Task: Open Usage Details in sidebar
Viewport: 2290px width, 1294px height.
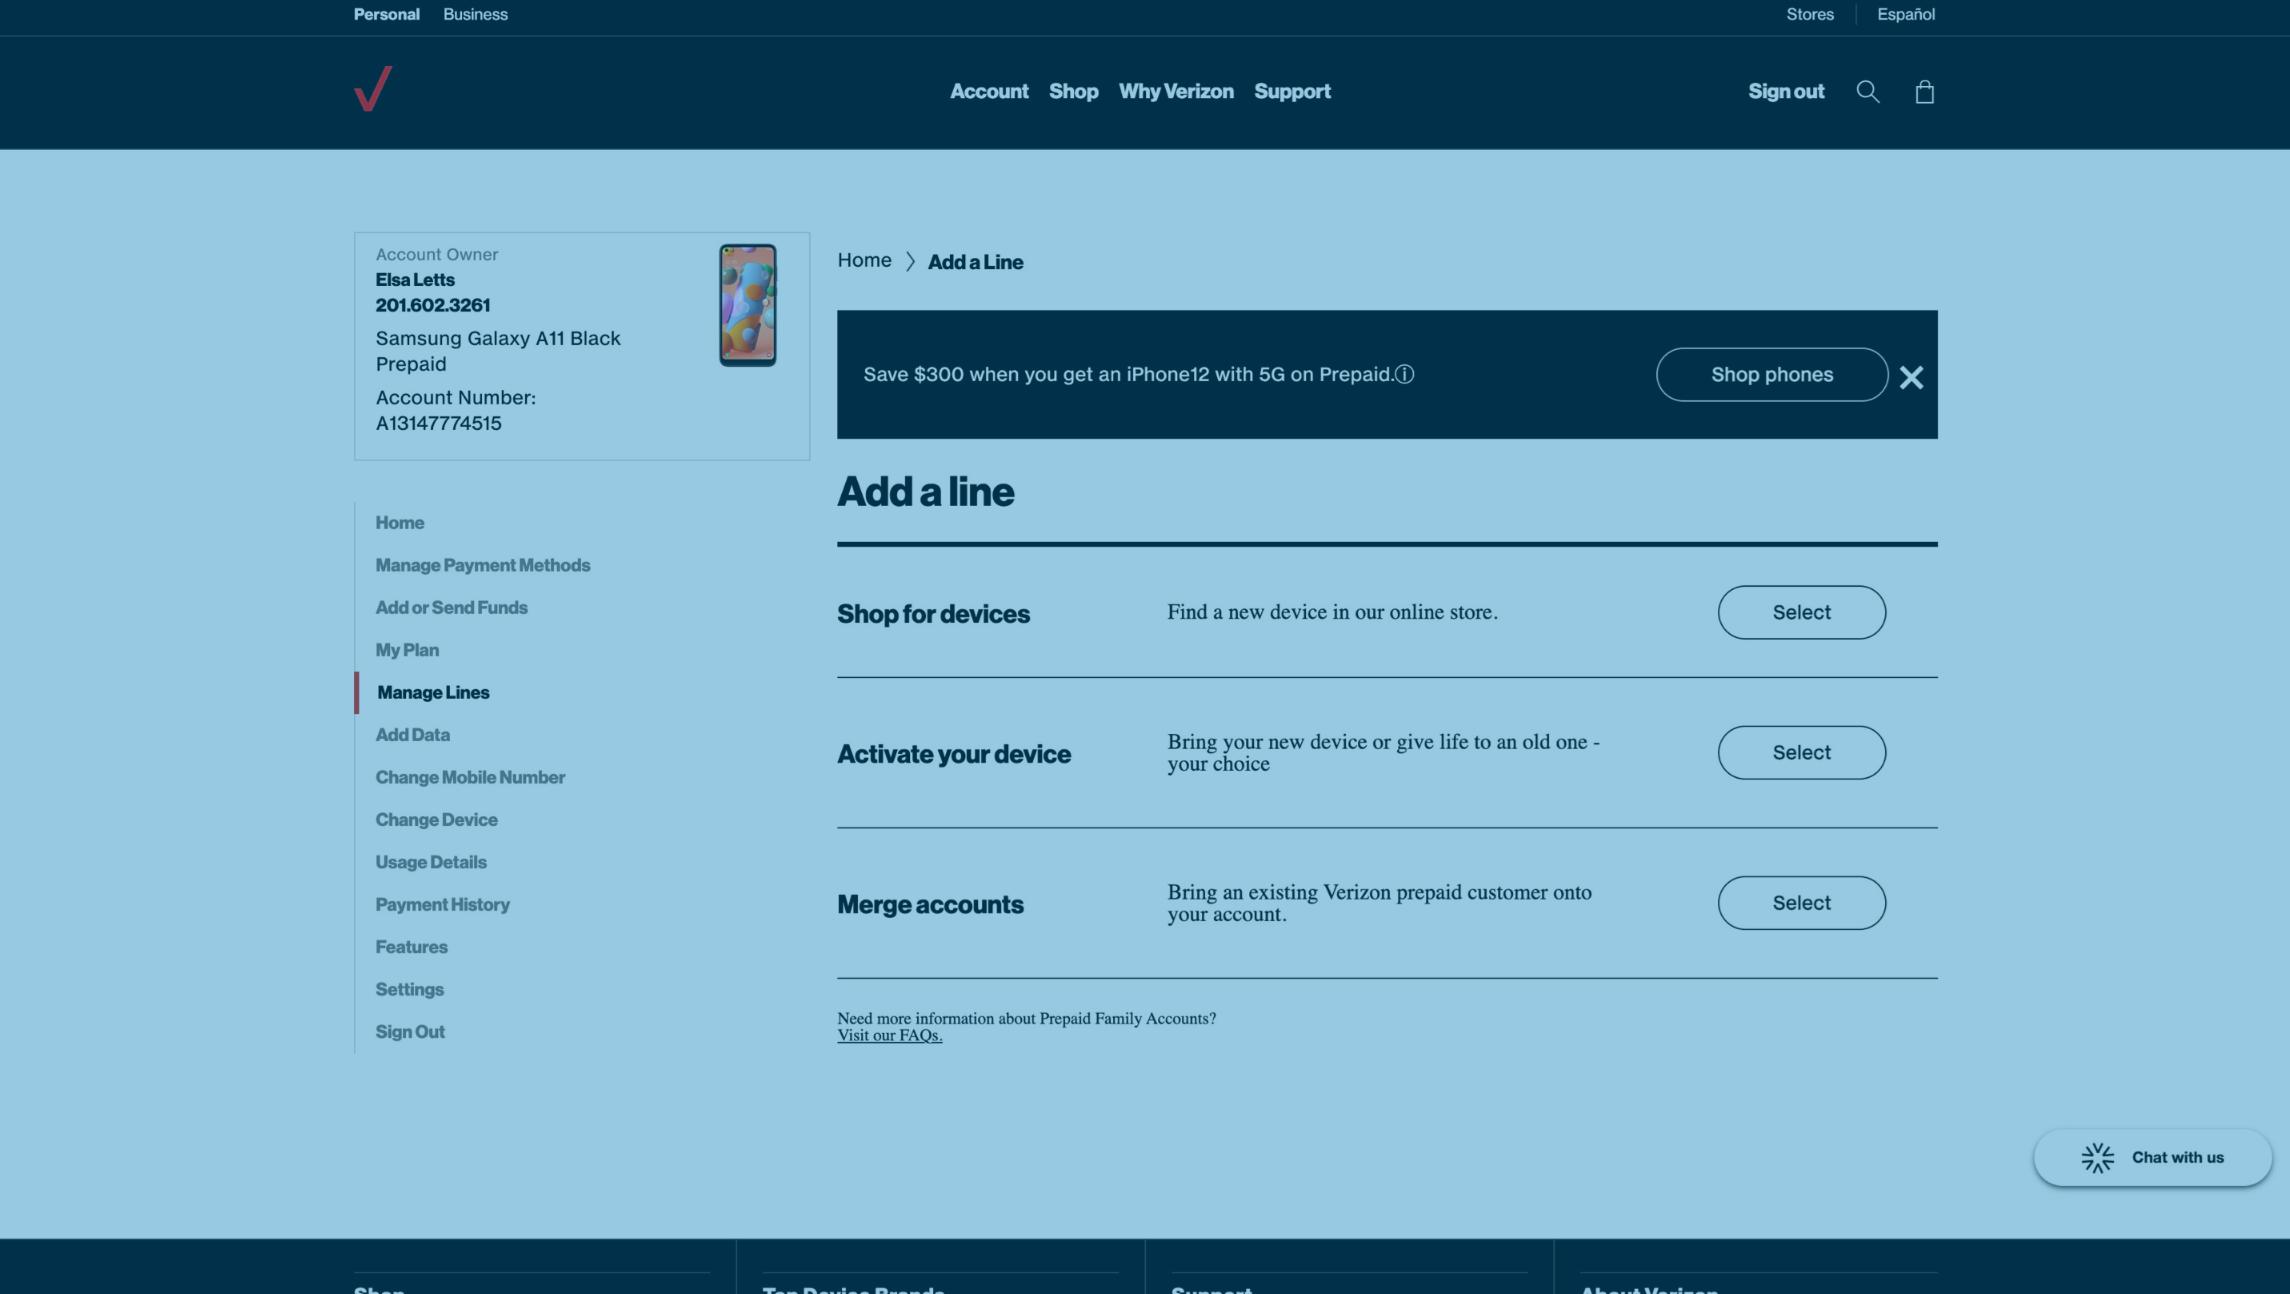Action: (430, 861)
